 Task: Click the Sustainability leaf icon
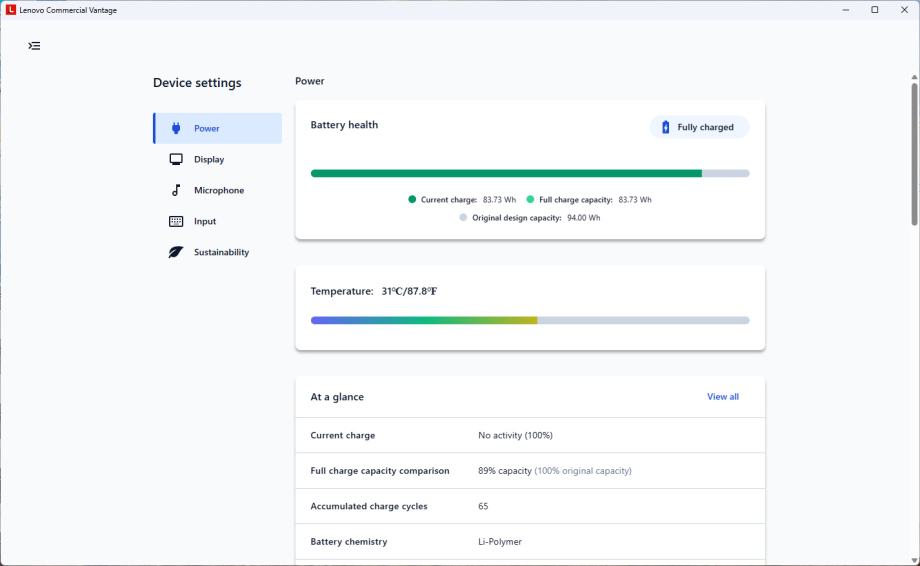176,252
